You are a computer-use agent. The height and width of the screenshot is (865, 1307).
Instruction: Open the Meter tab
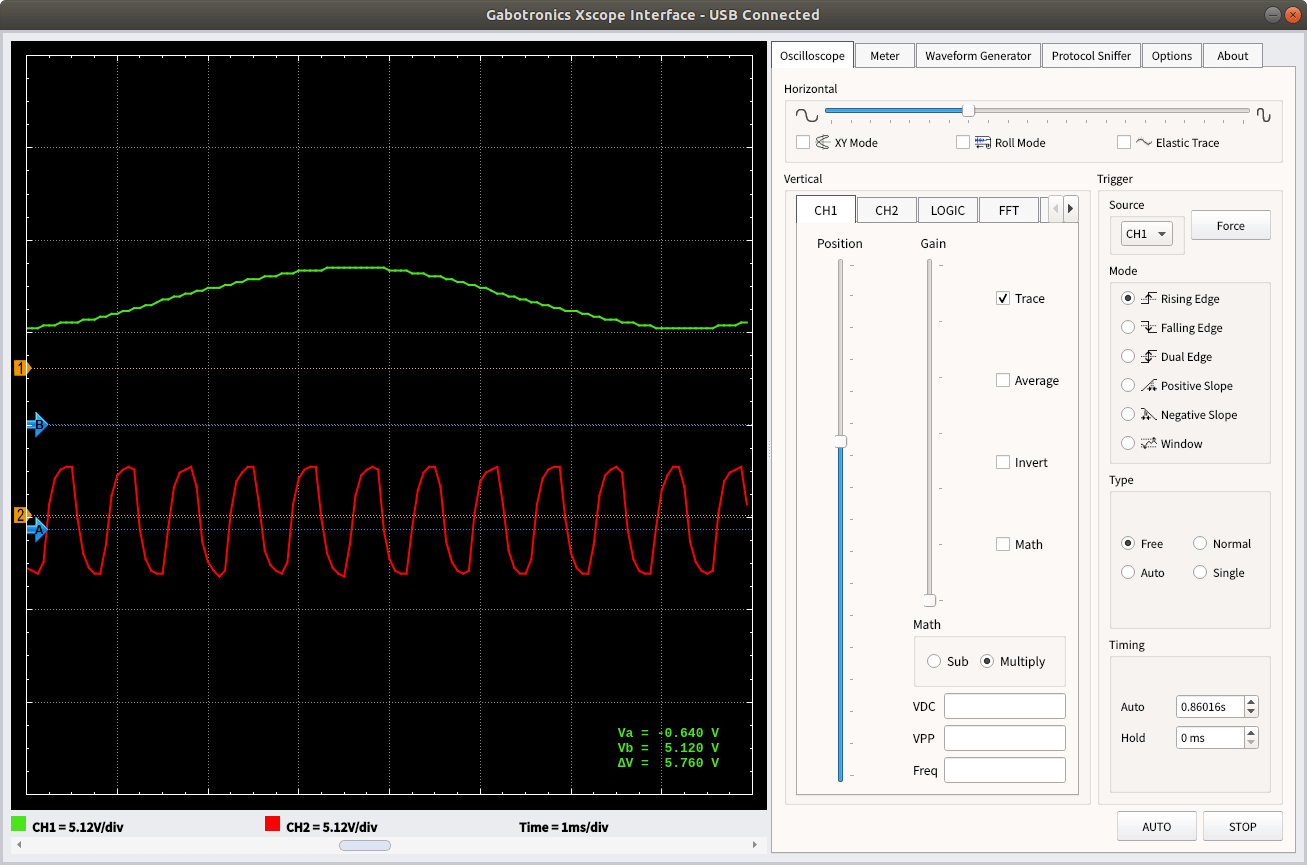pos(885,56)
